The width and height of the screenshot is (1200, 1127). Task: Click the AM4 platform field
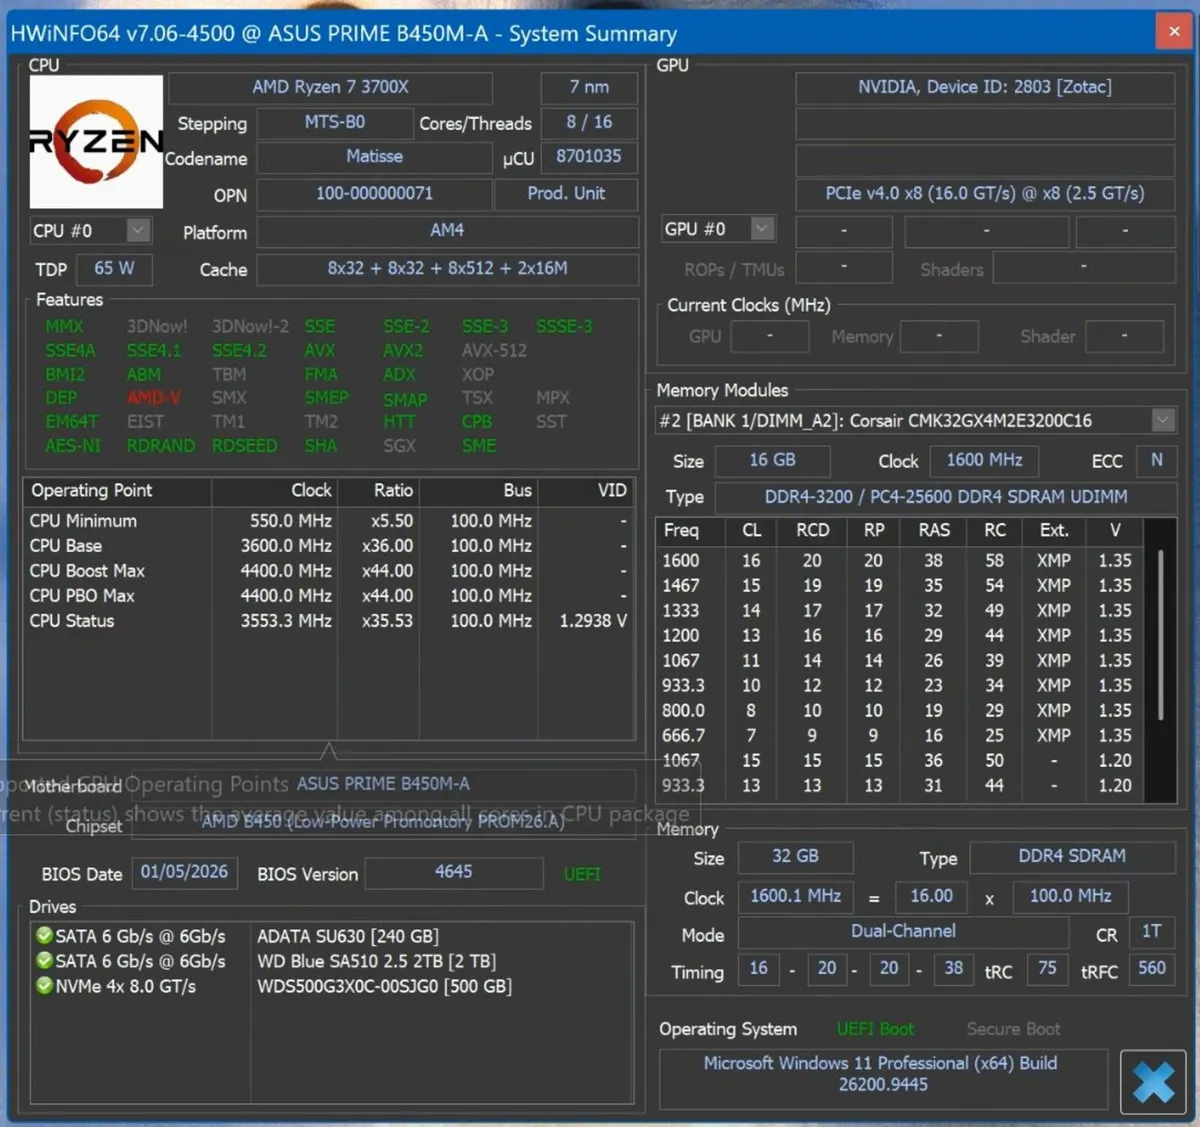coord(447,231)
